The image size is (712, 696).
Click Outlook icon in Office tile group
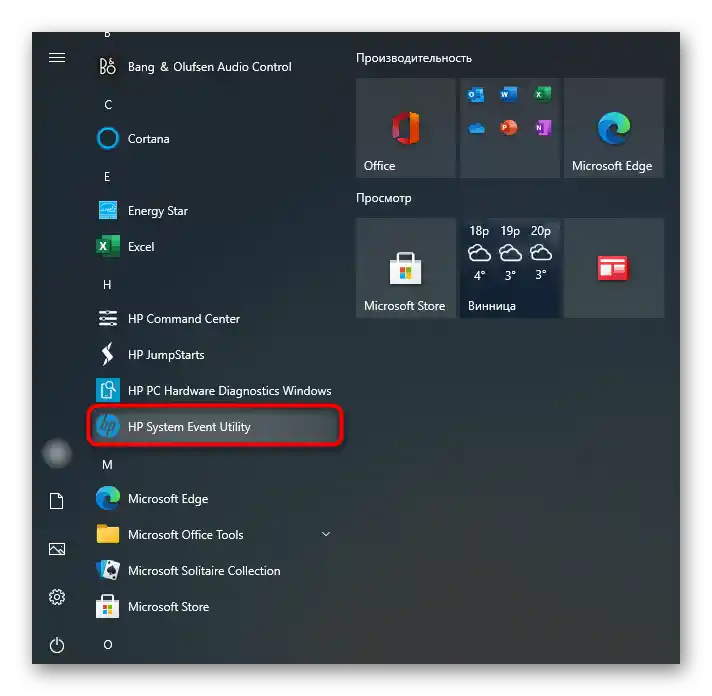pos(476,94)
